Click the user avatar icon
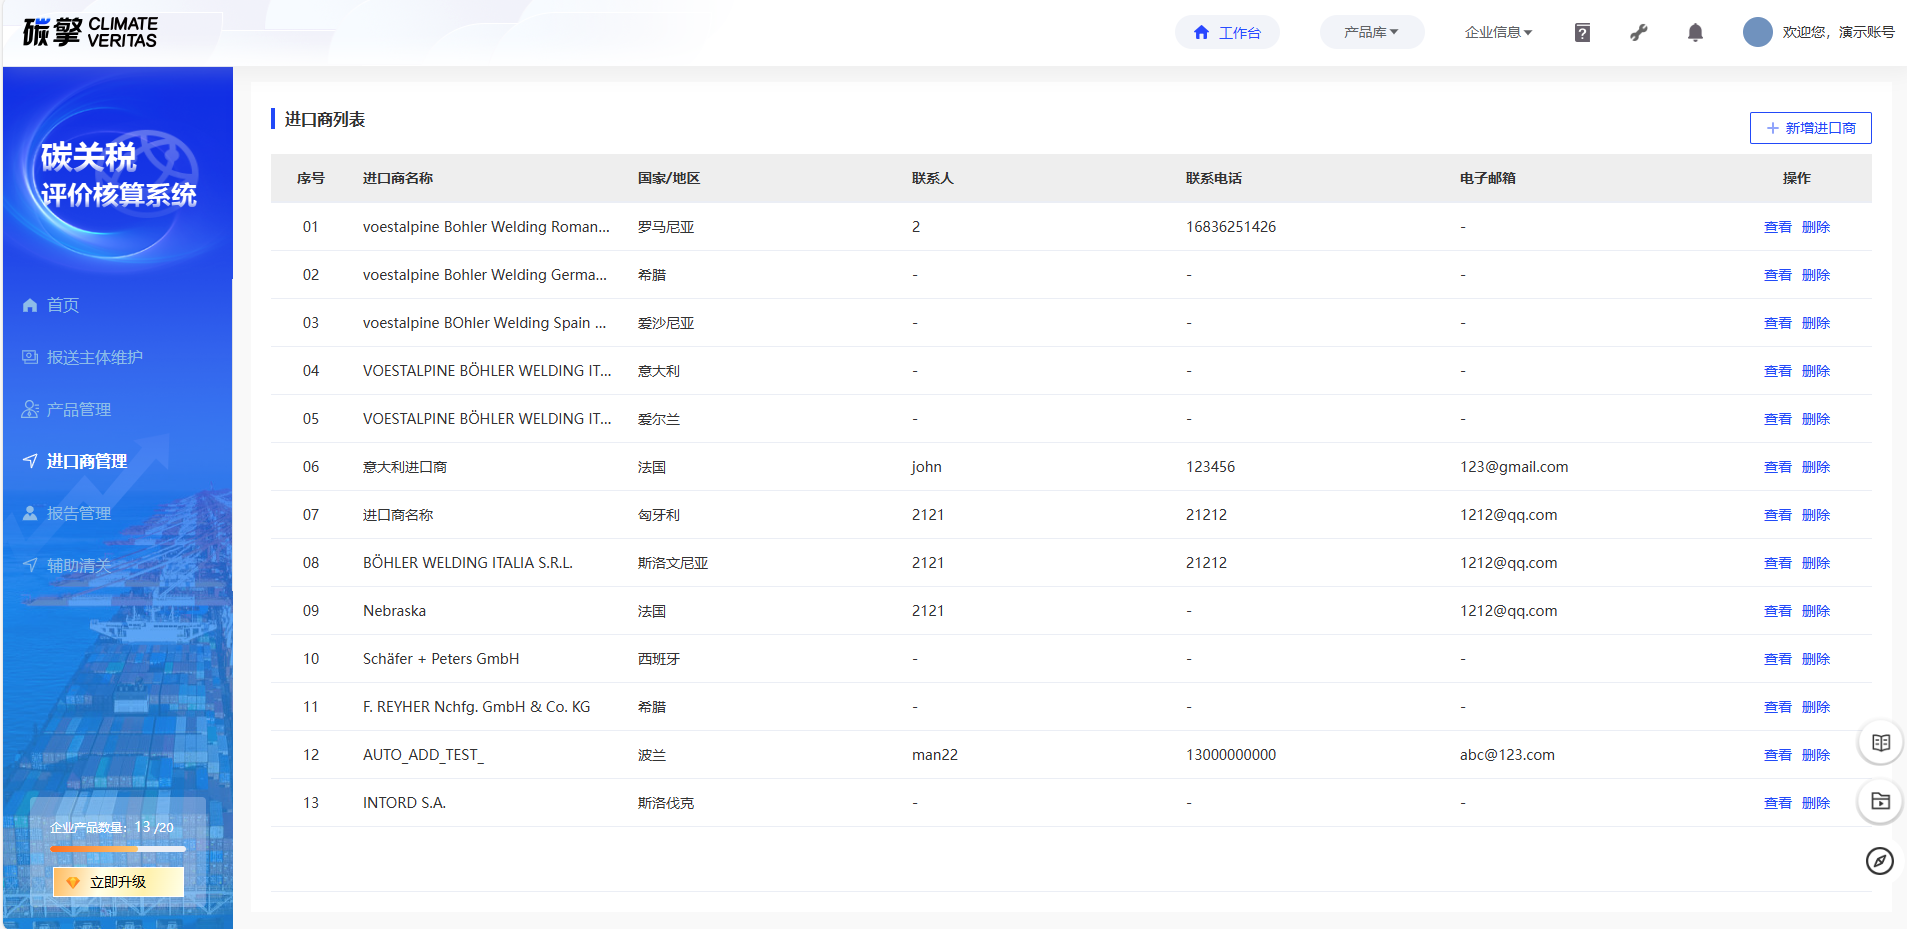1907x929 pixels. coord(1757,32)
